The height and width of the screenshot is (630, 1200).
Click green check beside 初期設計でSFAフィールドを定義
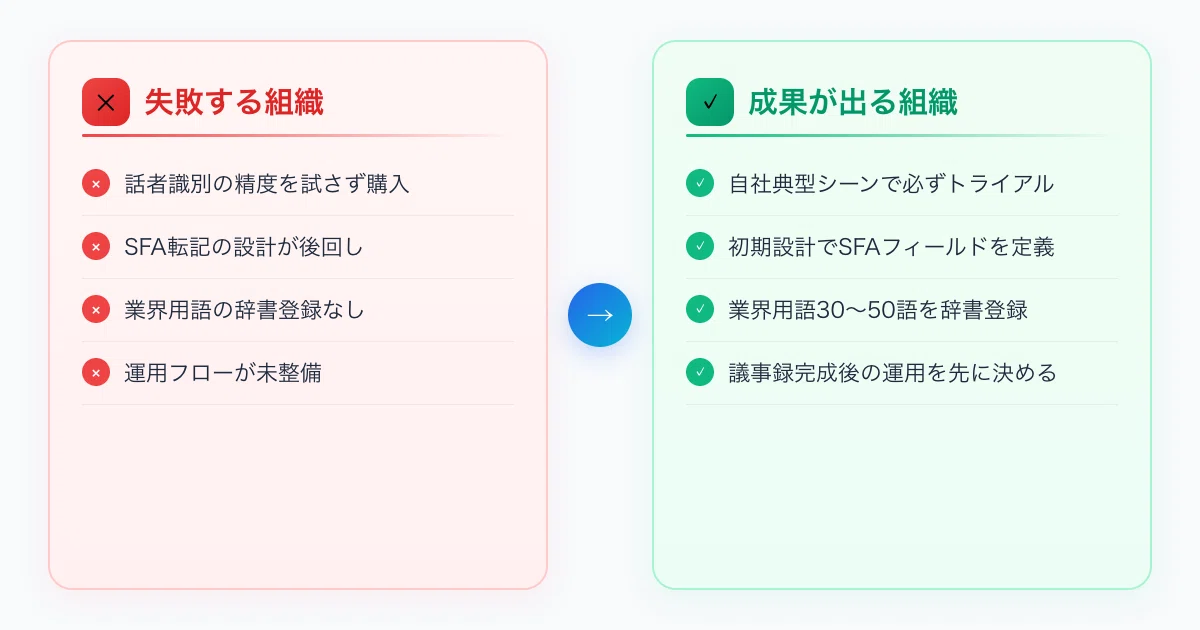pyautogui.click(x=700, y=247)
